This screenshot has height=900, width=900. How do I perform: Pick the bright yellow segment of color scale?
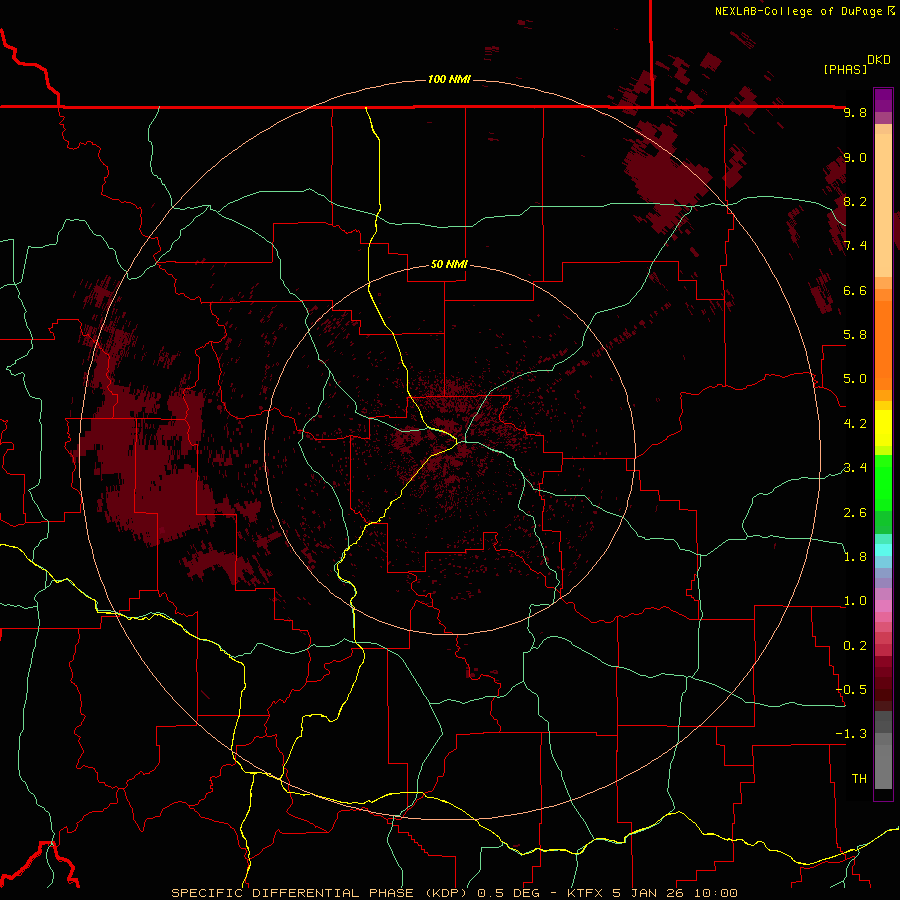point(883,428)
